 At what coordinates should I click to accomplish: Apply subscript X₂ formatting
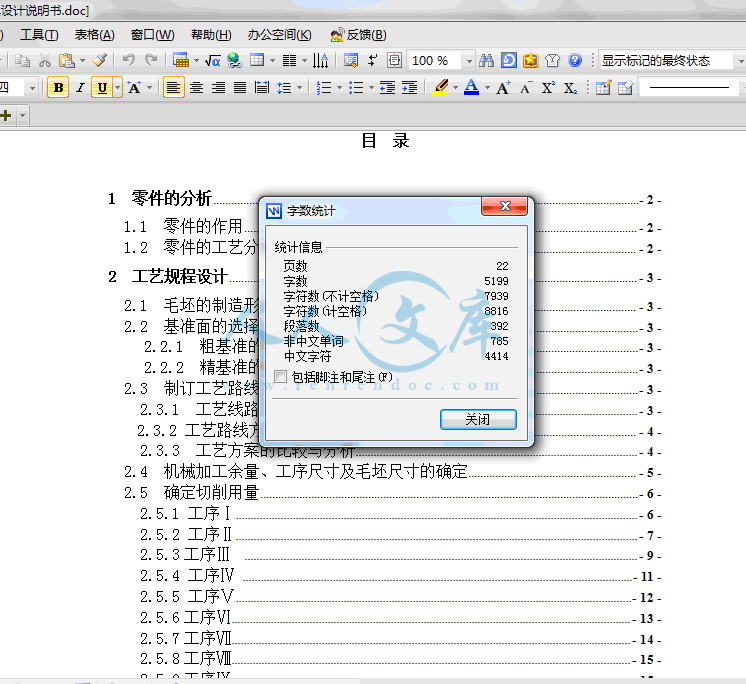tap(570, 88)
